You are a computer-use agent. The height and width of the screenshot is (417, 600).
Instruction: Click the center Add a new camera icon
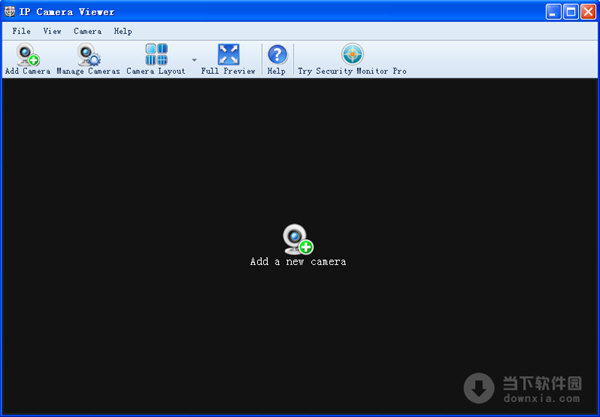(298, 239)
